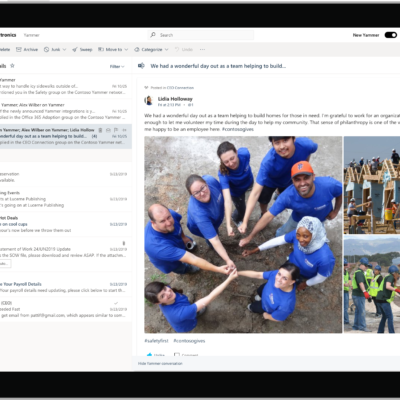Screen dimensions: 400x400
Task: Open the safety-vest volunteers photo
Action: click(372, 284)
